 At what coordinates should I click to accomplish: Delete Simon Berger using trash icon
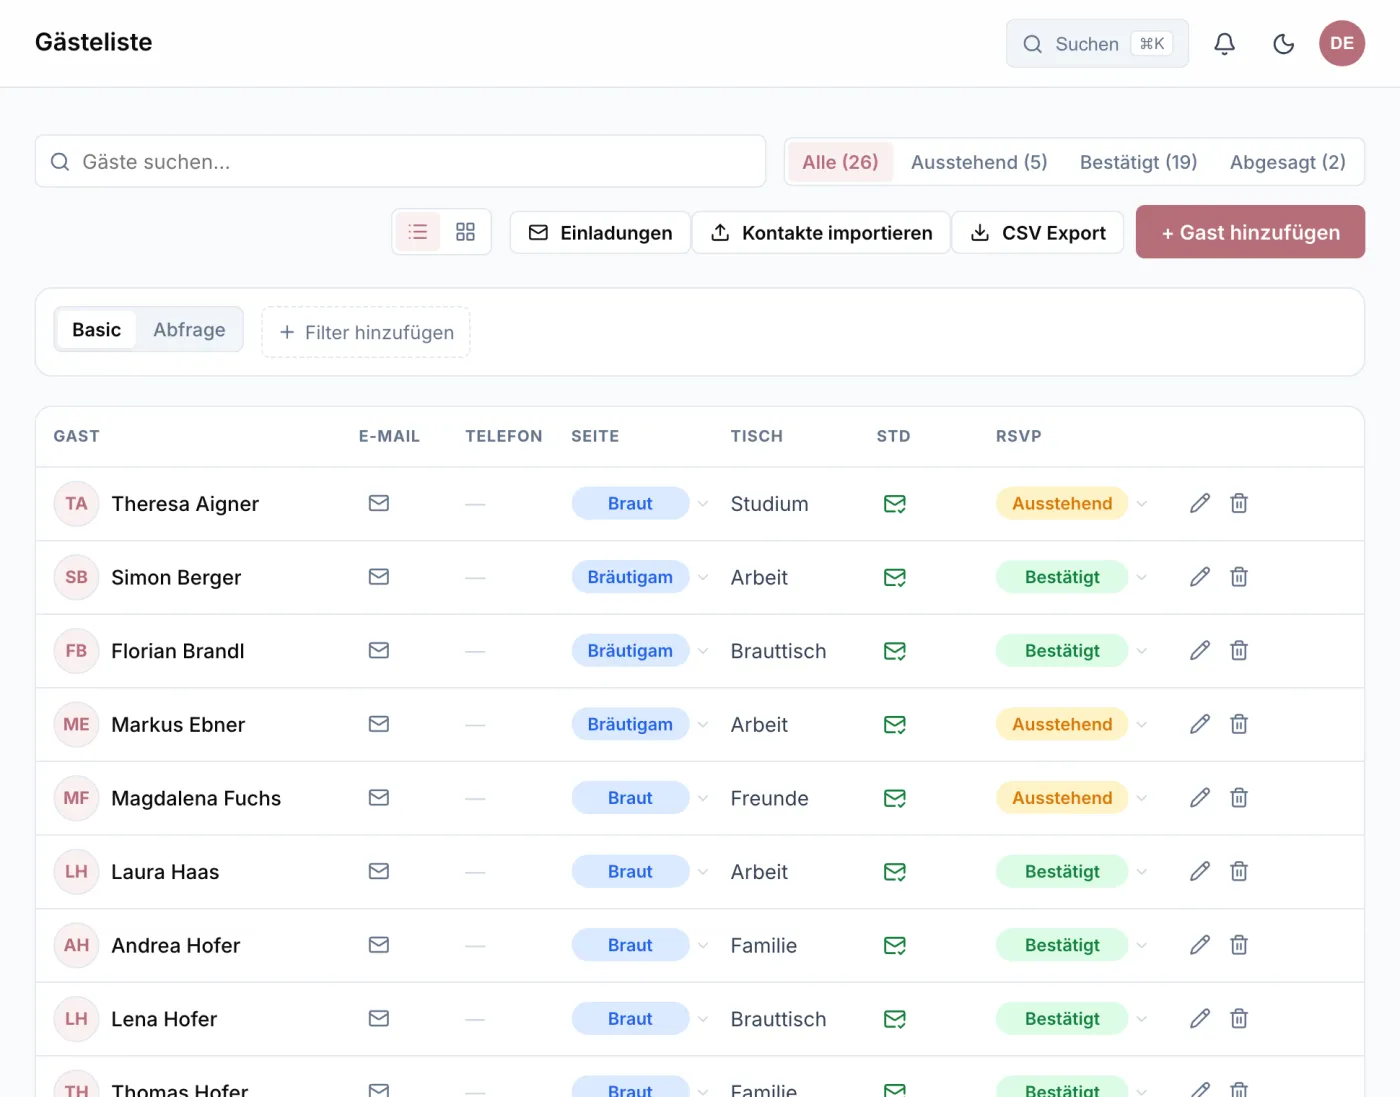point(1239,577)
